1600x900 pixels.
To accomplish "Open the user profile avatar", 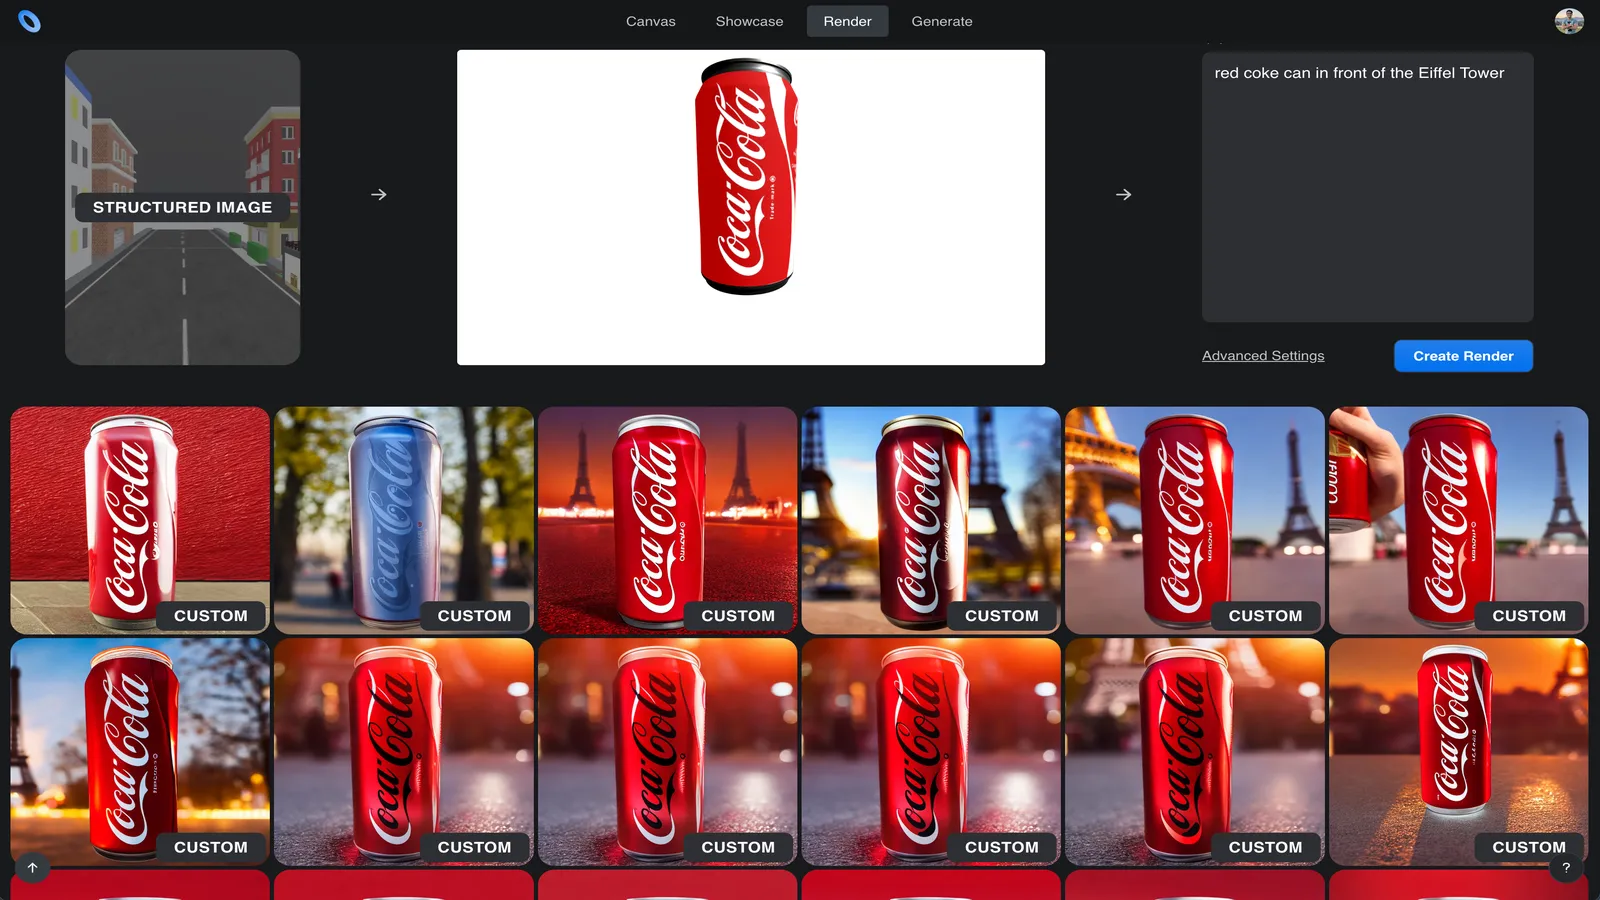I will (x=1569, y=21).
